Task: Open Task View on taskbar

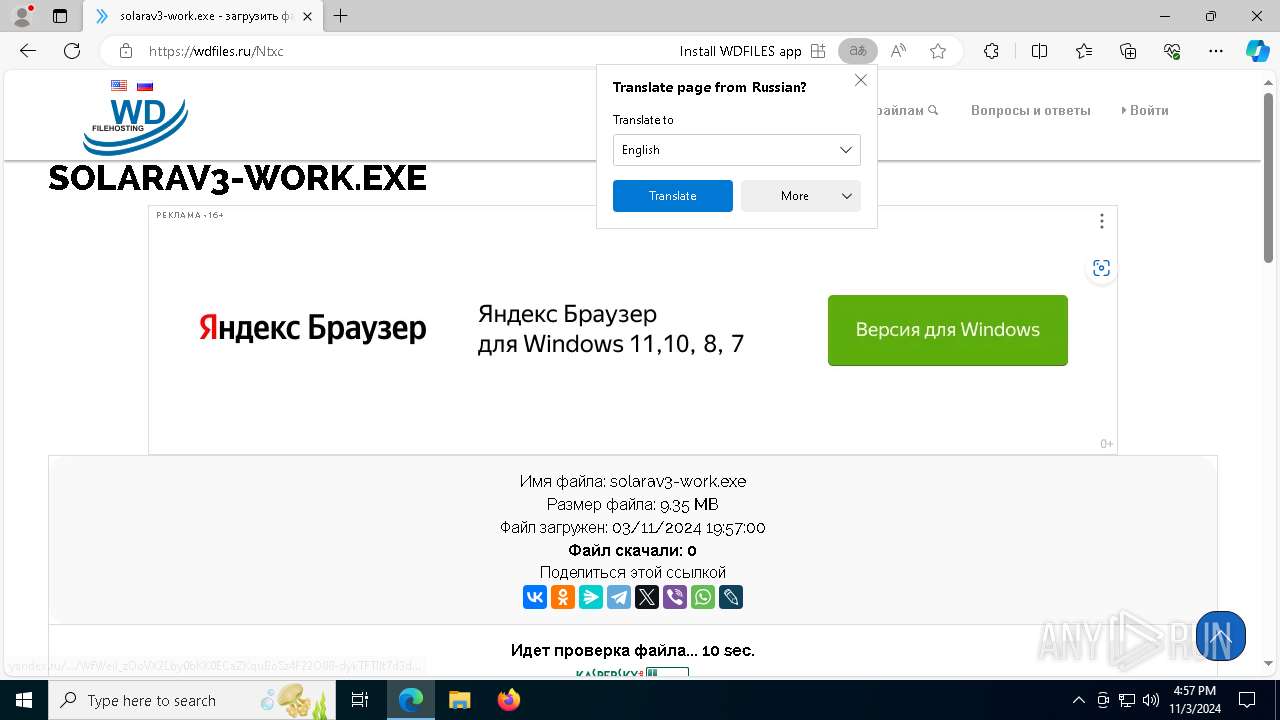Action: tap(360, 700)
